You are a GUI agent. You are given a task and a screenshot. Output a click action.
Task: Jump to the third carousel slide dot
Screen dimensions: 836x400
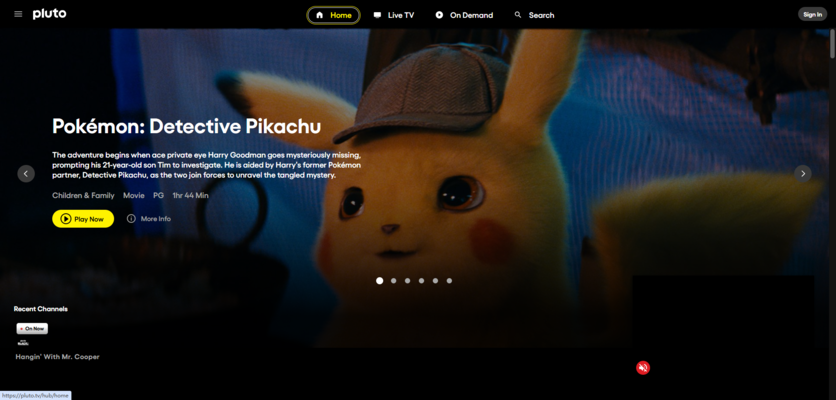tap(407, 281)
